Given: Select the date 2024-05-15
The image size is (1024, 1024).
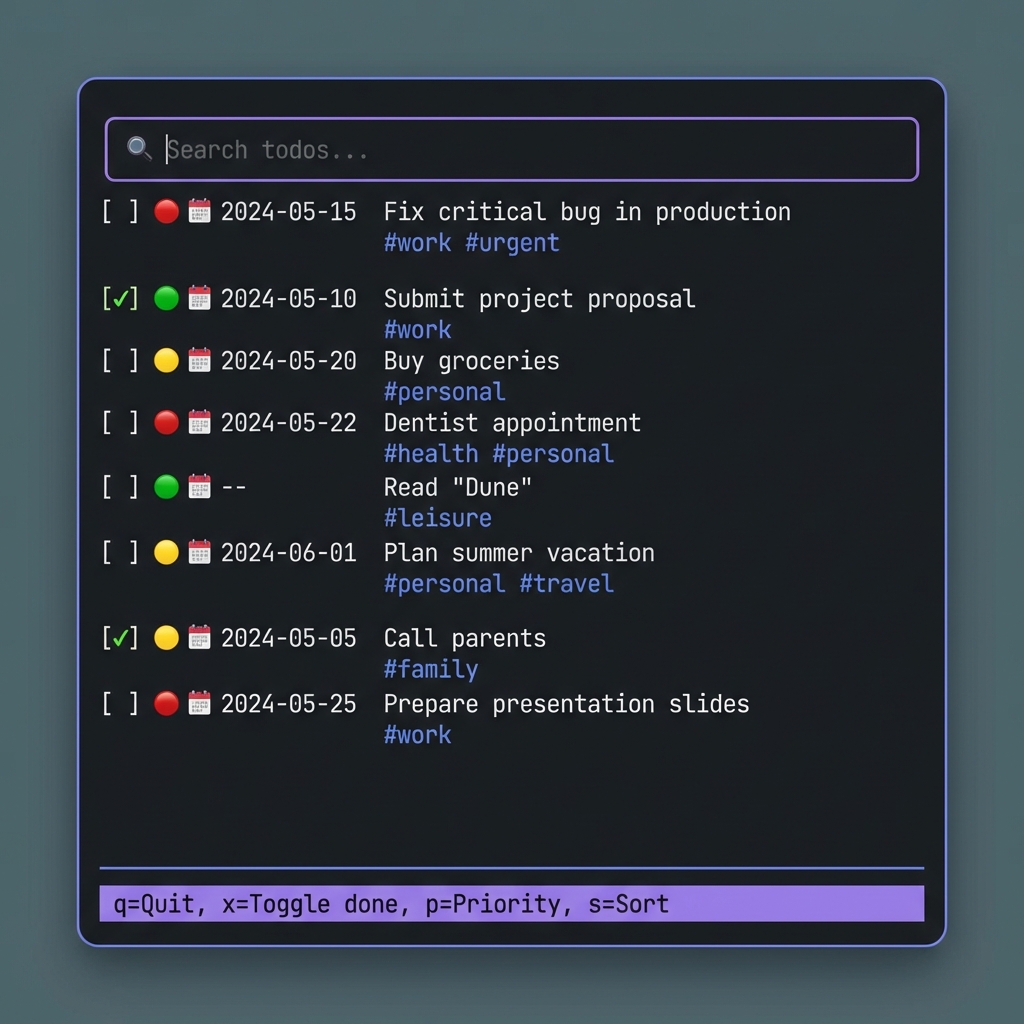Looking at the screenshot, I should [289, 212].
